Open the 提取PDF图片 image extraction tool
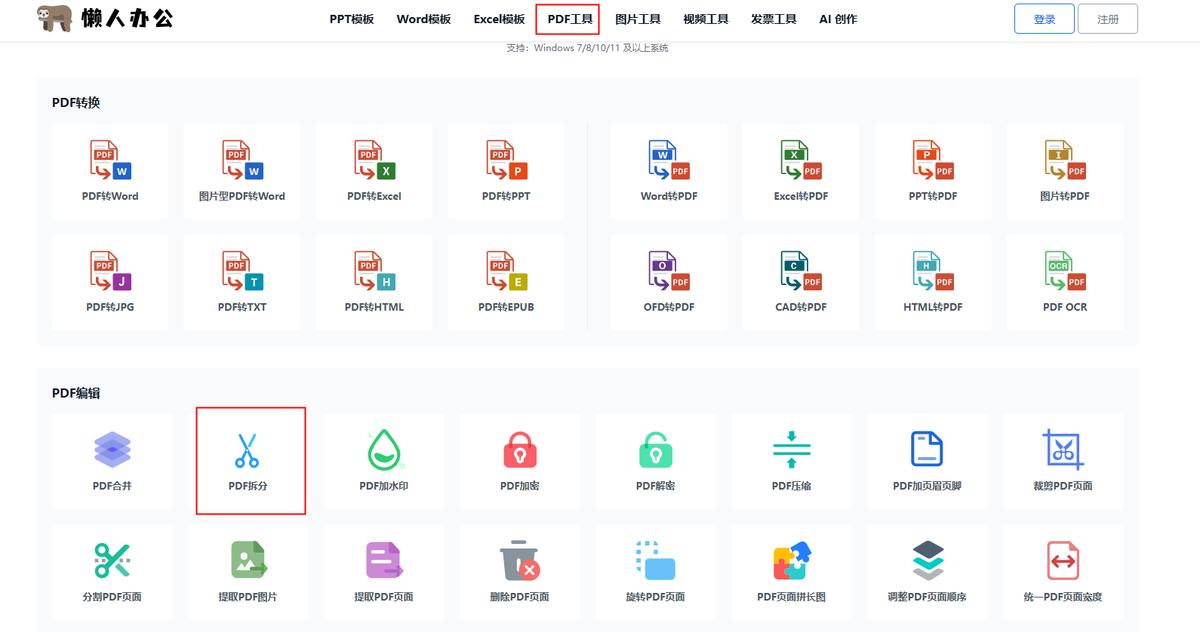 (248, 572)
